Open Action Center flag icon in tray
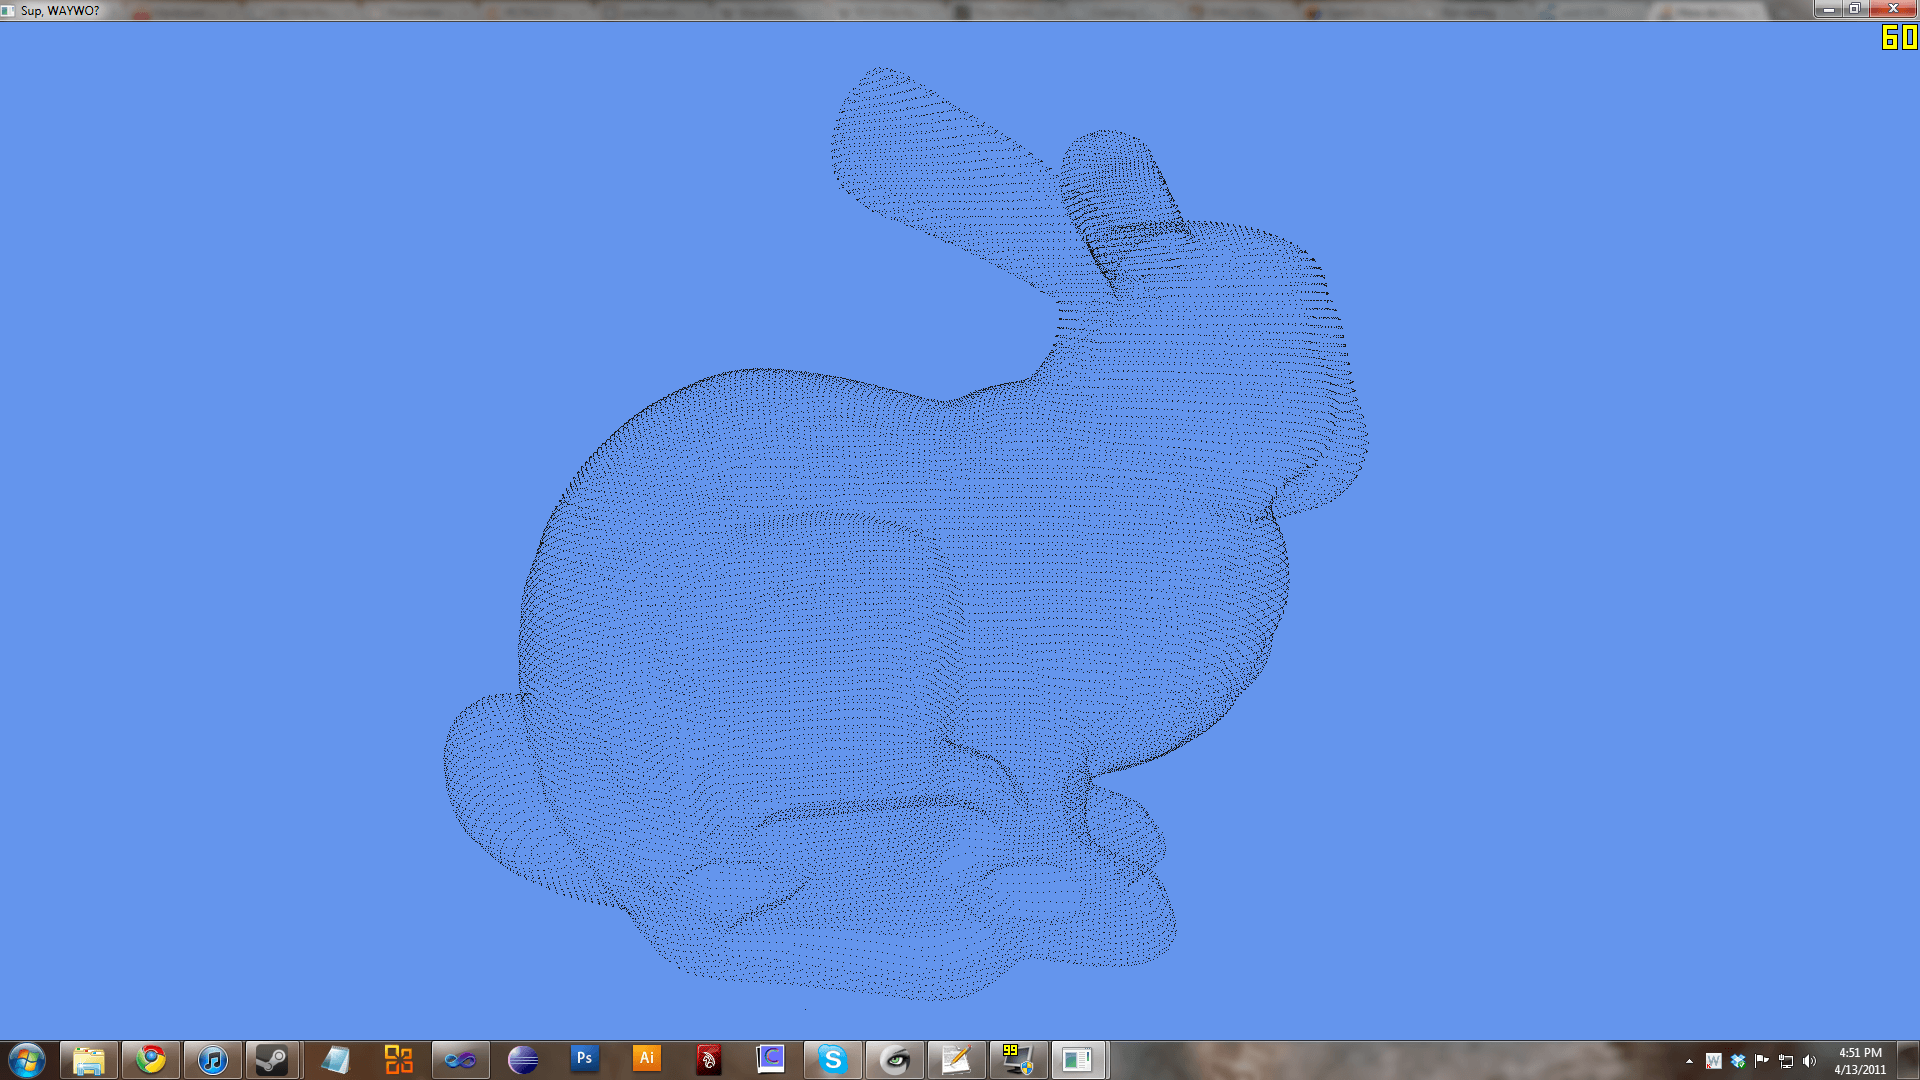The width and height of the screenshot is (1920, 1080). point(1762,1061)
